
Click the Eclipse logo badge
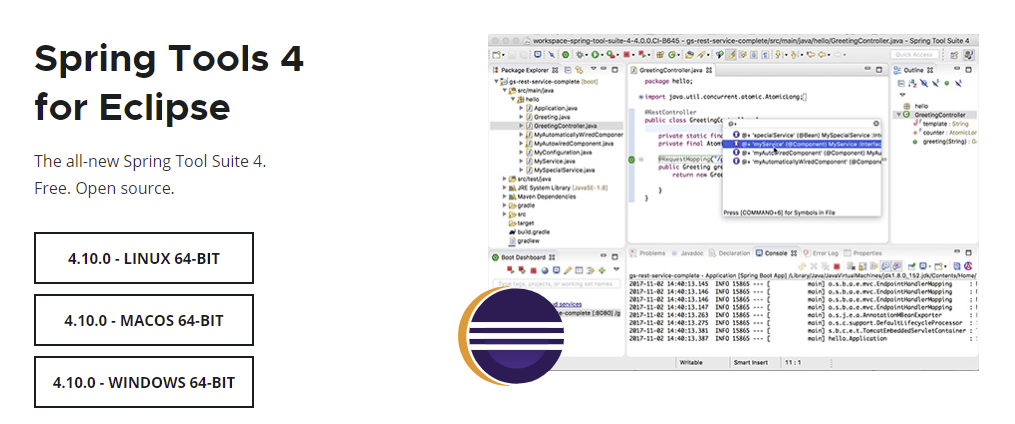(x=511, y=337)
